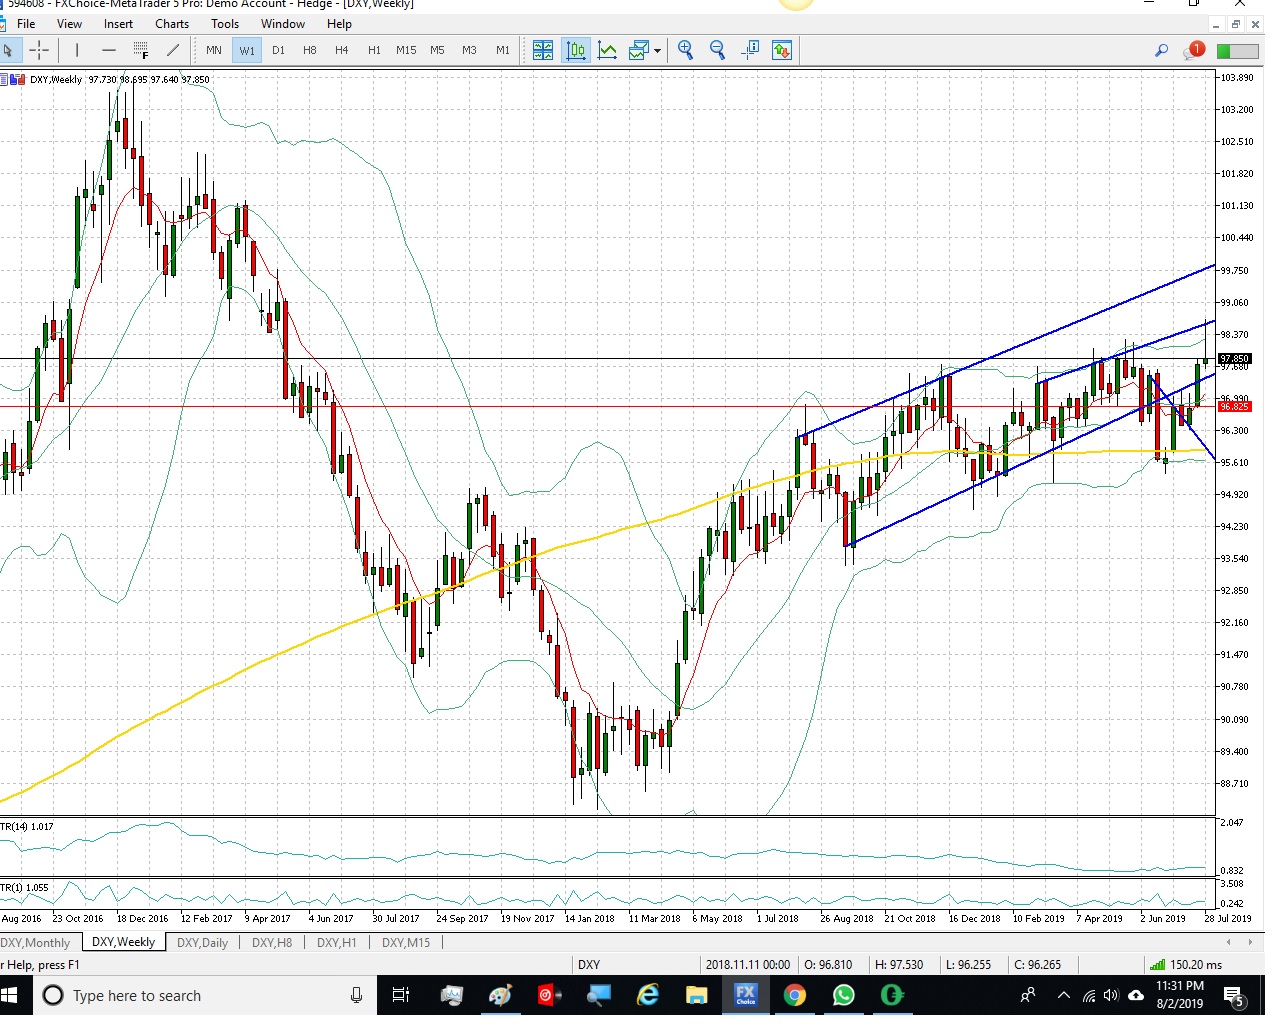Select the Fibonacci retracement tool
The image size is (1280, 1024).
(141, 50)
